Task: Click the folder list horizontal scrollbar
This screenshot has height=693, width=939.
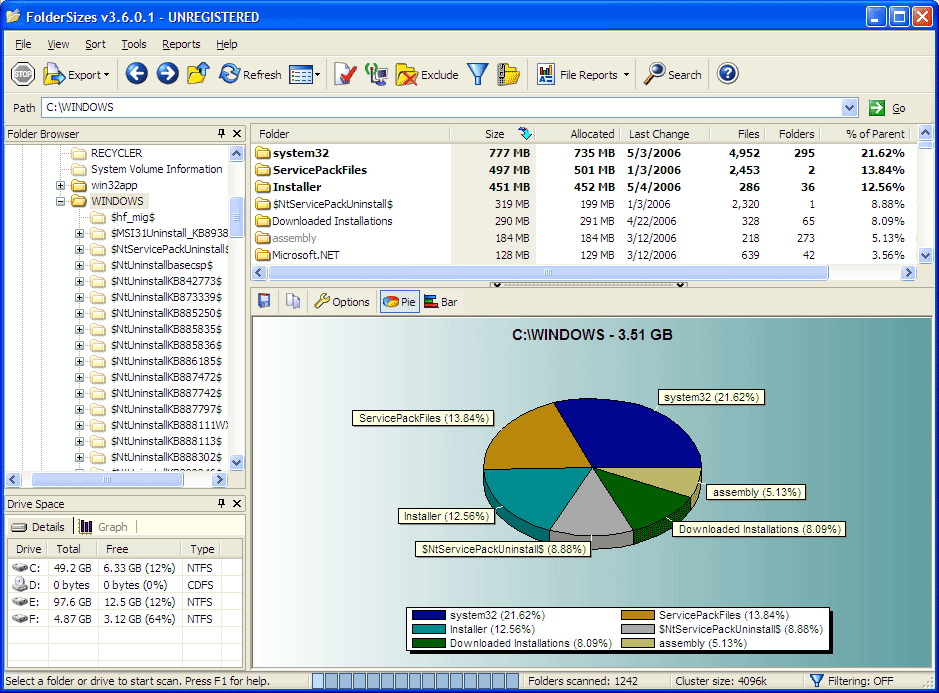Action: [x=548, y=273]
